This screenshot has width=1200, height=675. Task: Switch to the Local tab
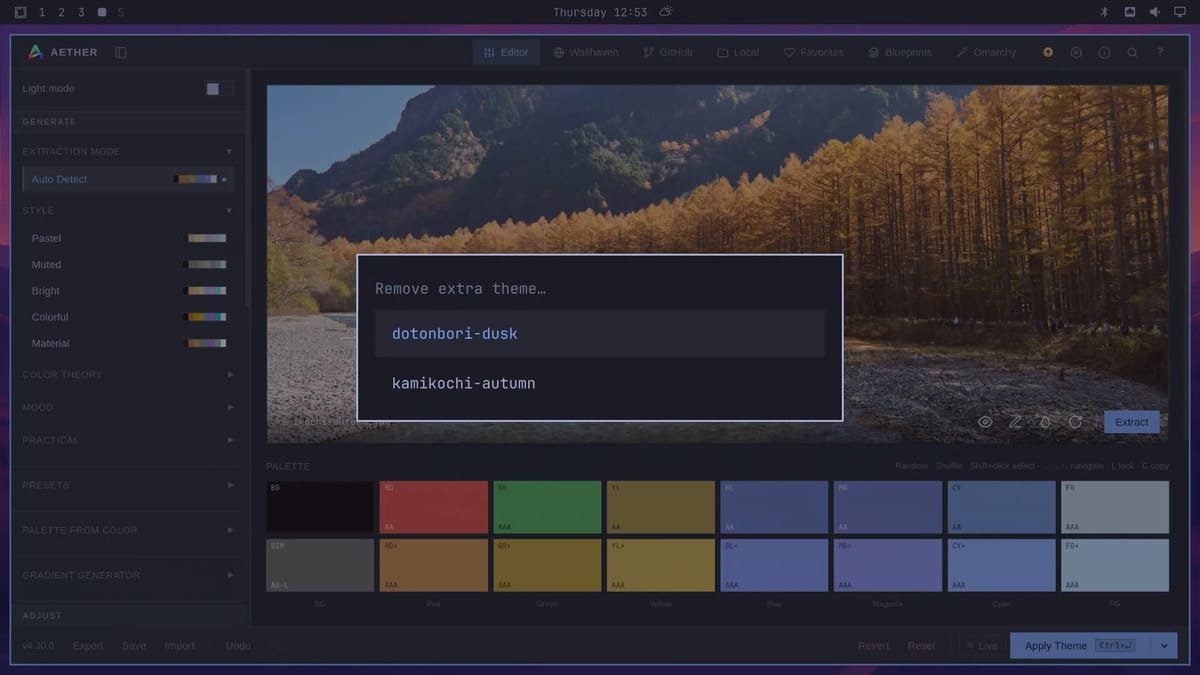click(738, 52)
